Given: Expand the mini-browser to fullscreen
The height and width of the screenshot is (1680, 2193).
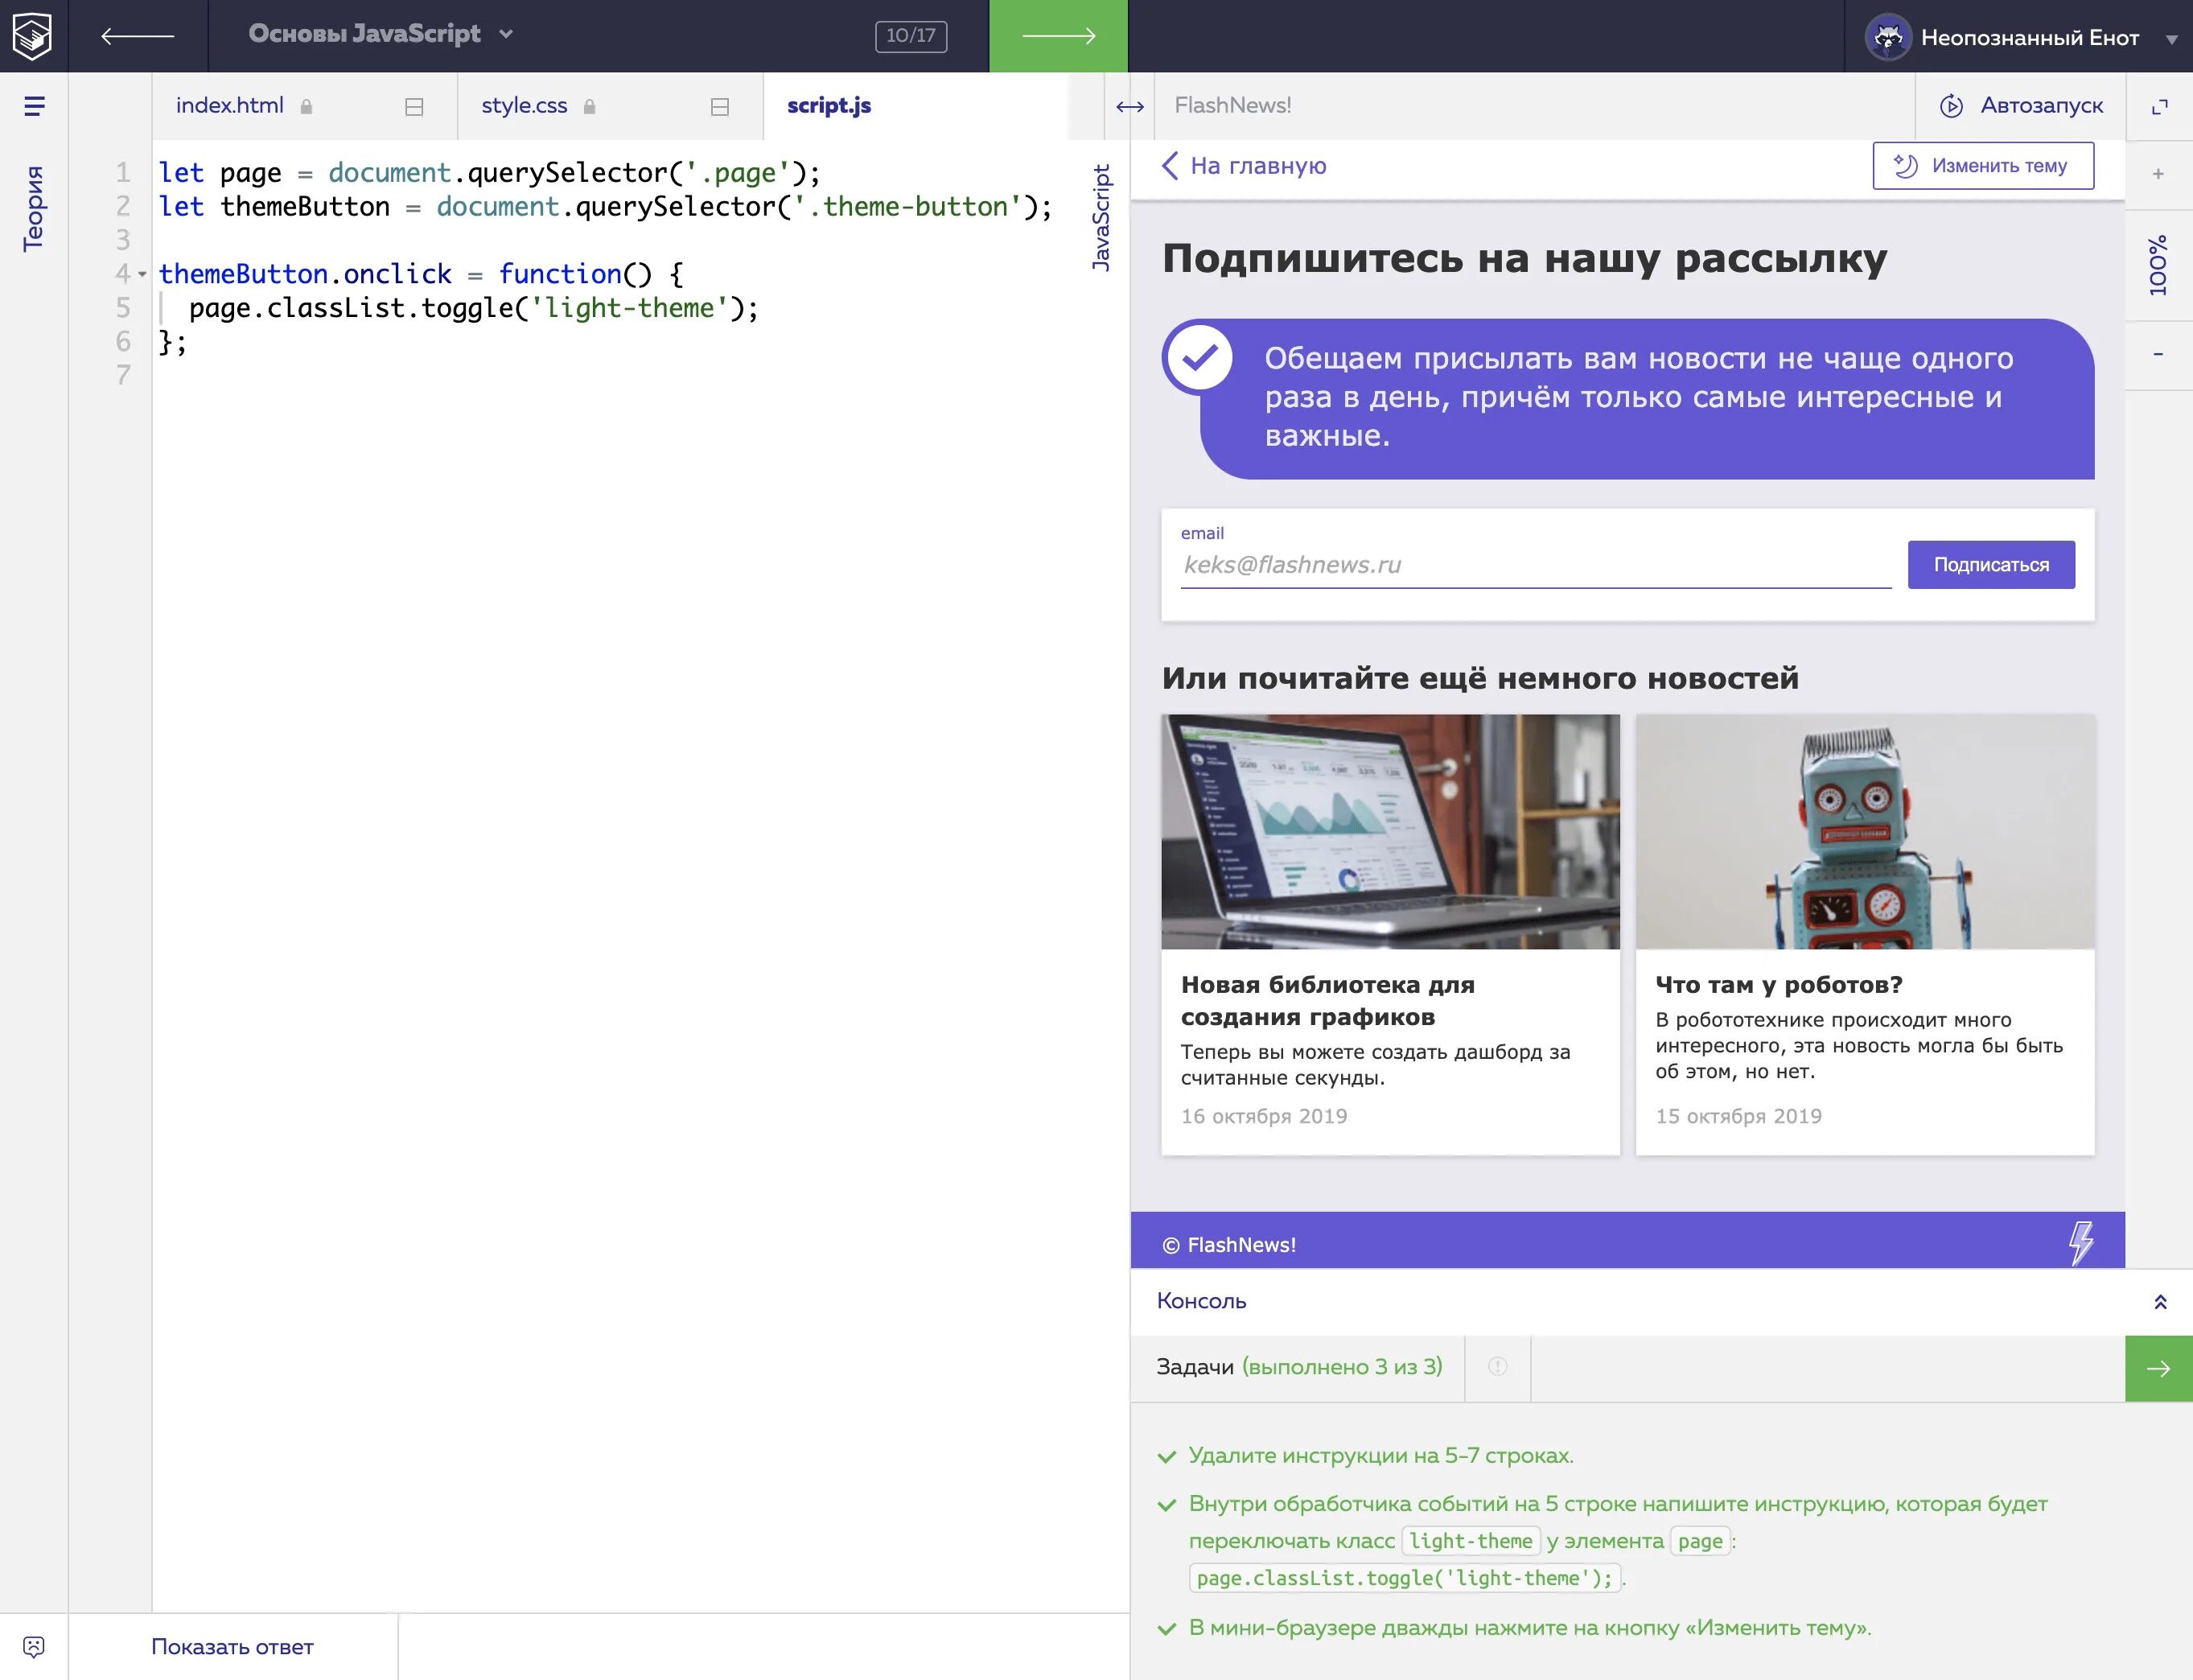Looking at the screenshot, I should pyautogui.click(x=2159, y=107).
